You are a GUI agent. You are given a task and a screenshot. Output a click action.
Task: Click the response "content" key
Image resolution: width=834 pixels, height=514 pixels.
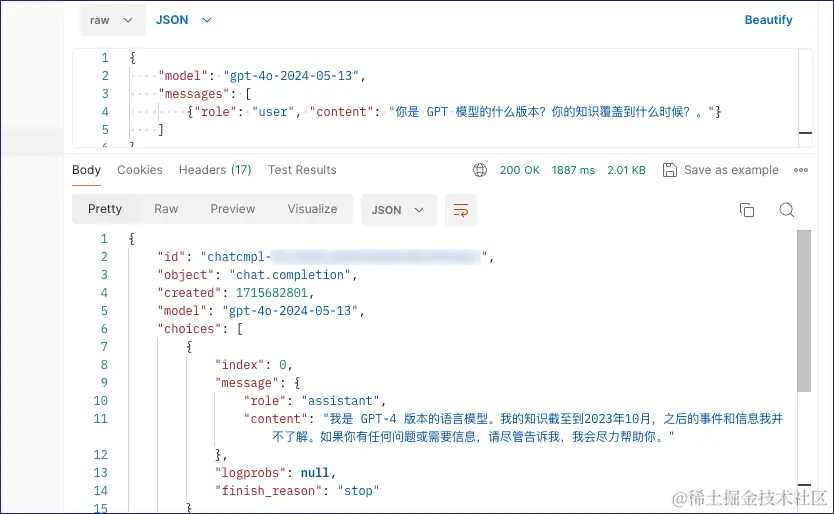click(x=276, y=419)
